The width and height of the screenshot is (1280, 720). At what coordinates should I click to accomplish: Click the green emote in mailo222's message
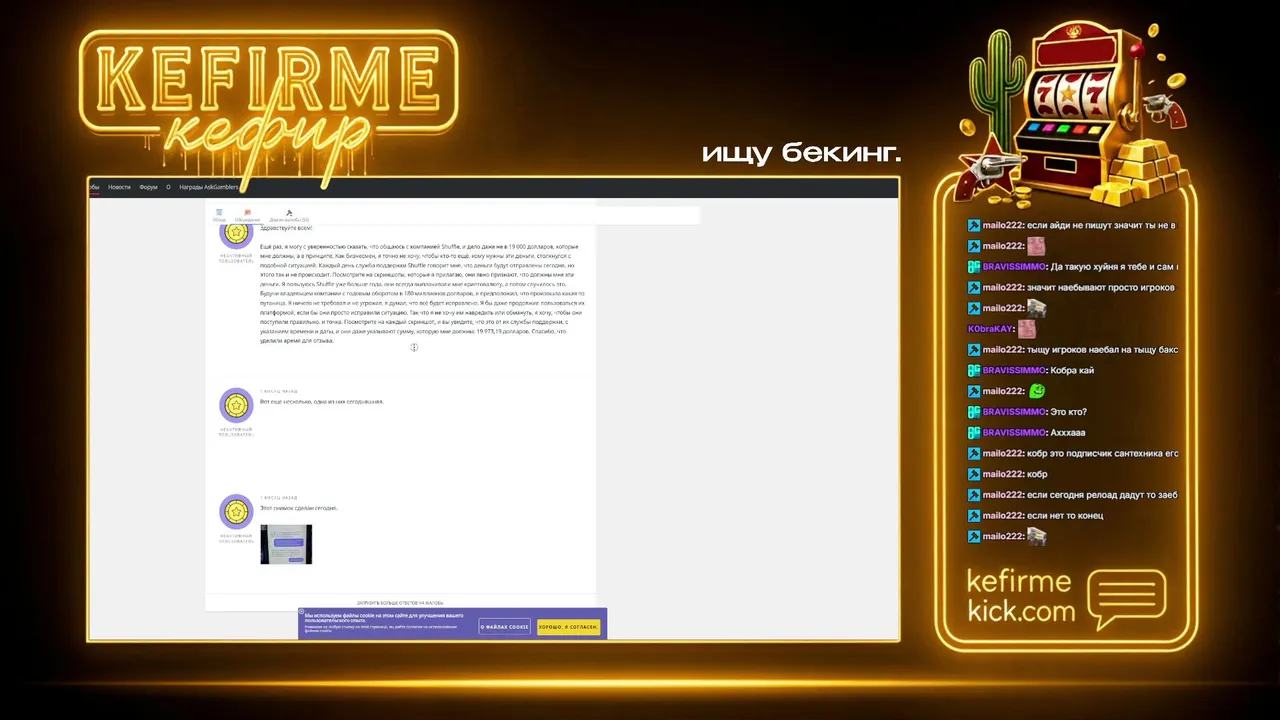coord(1037,391)
